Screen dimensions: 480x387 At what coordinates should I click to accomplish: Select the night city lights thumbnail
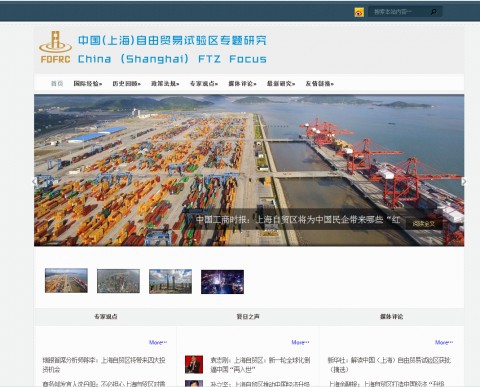[222, 282]
